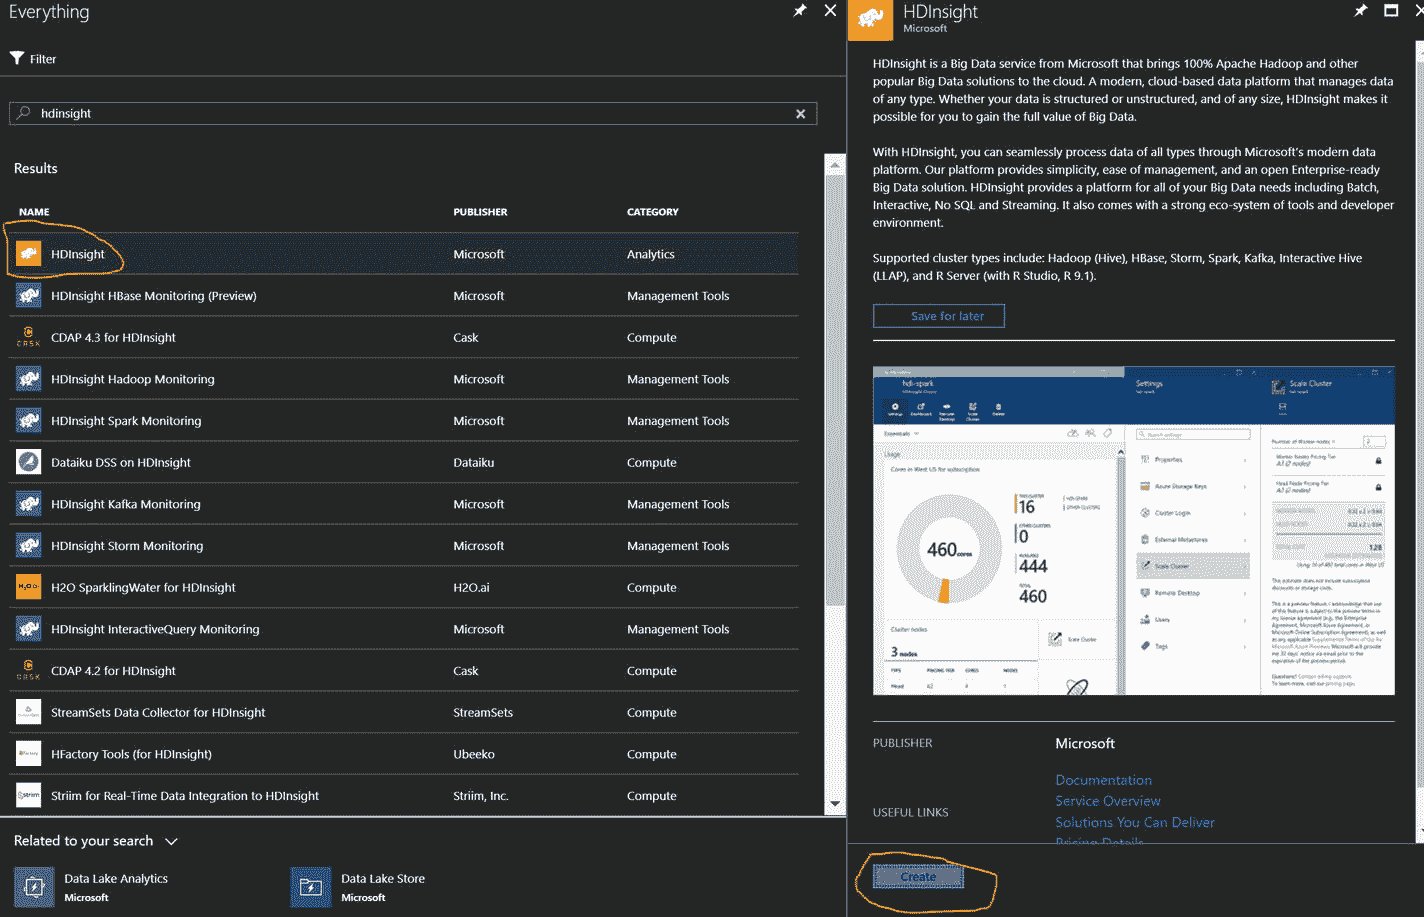The width and height of the screenshot is (1424, 917).
Task: Click the Ubeeko publisher cell
Action: pos(473,754)
